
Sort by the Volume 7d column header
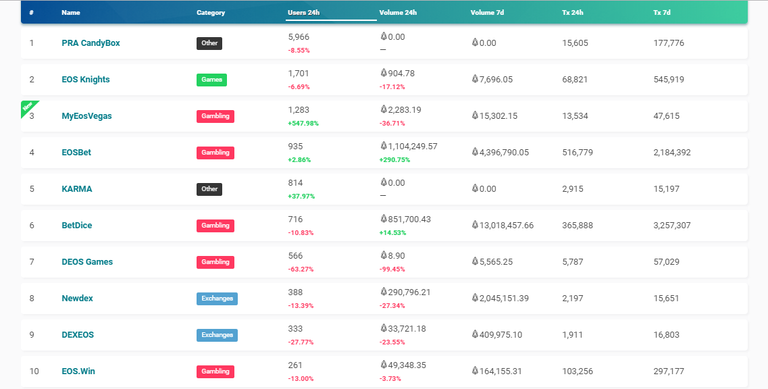pyautogui.click(x=487, y=13)
